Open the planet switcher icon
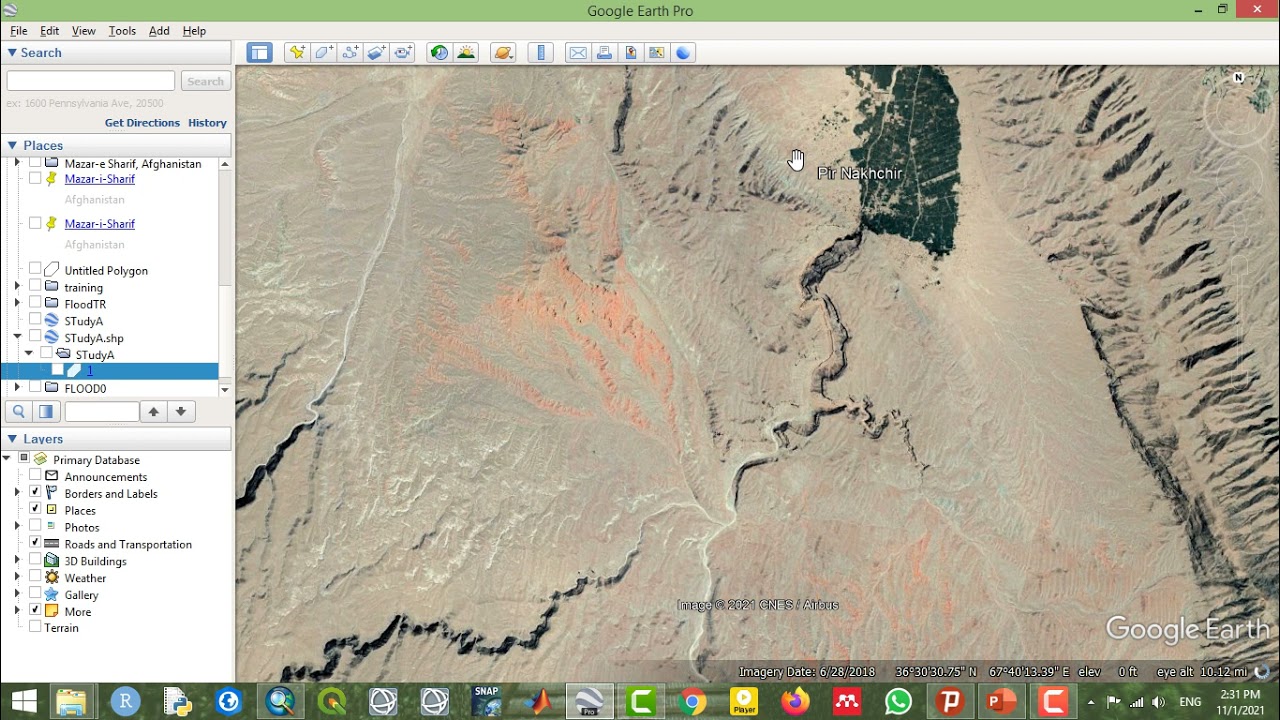The width and height of the screenshot is (1280, 720). click(503, 53)
